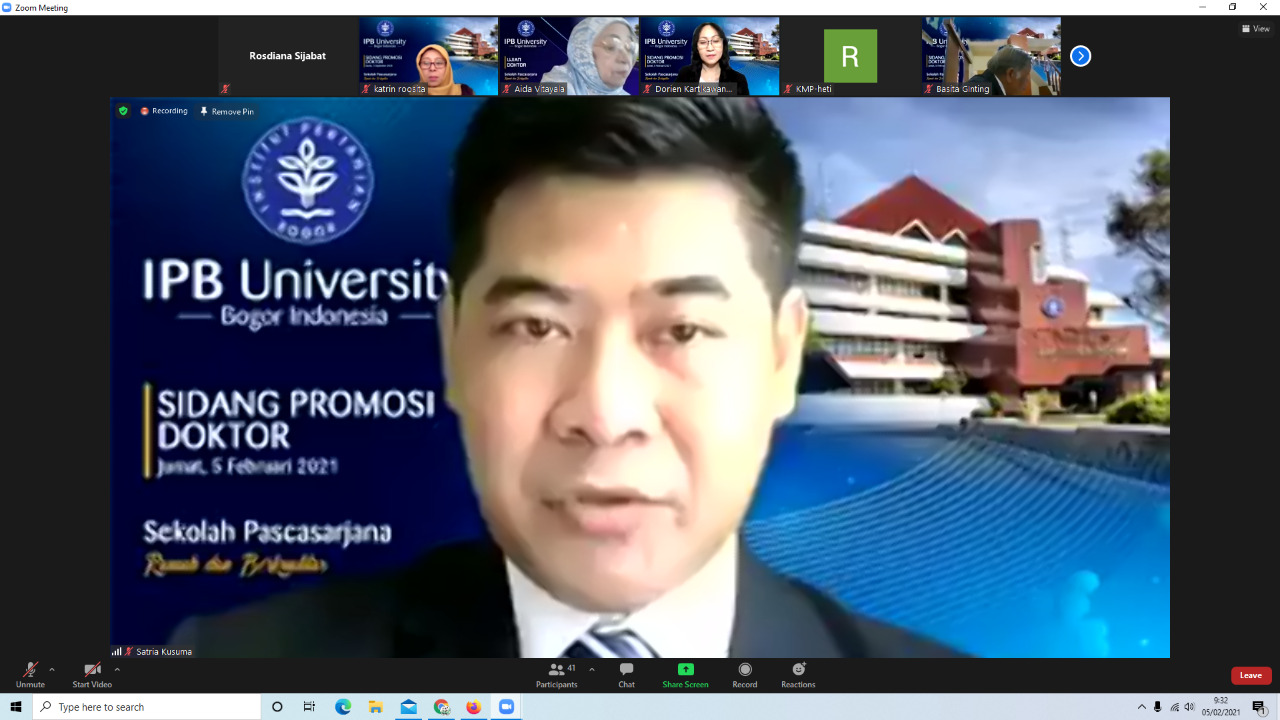Select the katrin roosita video thumbnail
Screen dimensions: 1280x720
point(429,56)
